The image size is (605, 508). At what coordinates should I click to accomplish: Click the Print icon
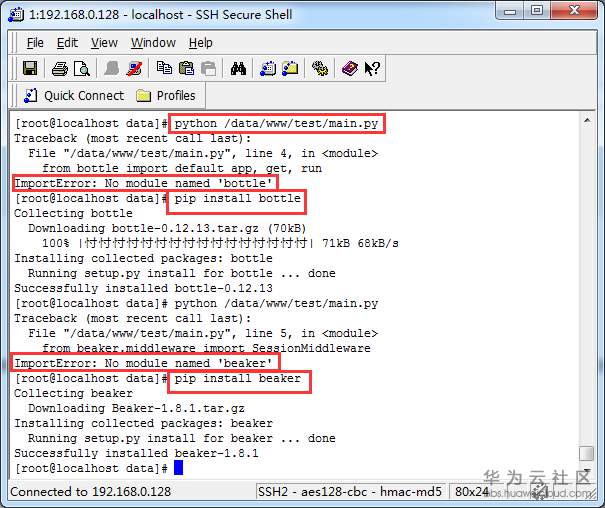pos(60,69)
